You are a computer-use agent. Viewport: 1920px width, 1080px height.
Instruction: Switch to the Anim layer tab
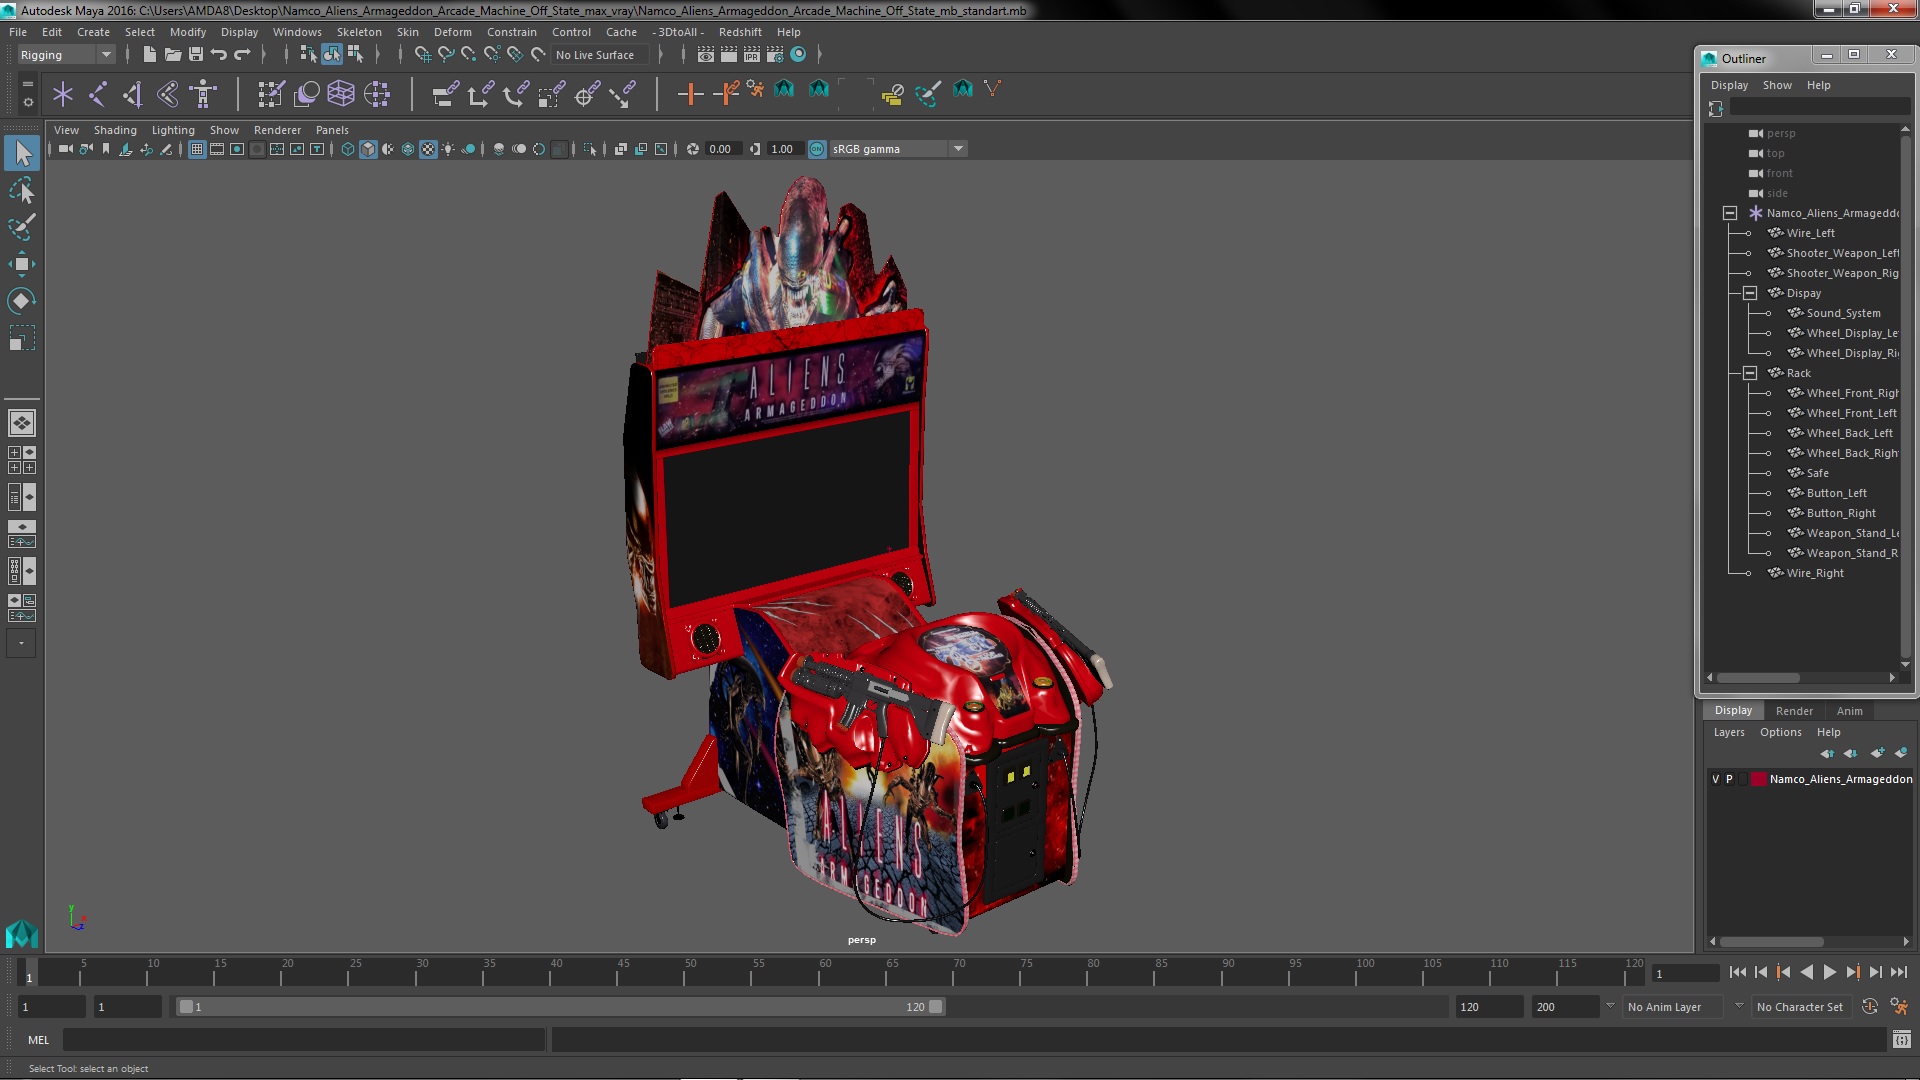[x=1849, y=711]
